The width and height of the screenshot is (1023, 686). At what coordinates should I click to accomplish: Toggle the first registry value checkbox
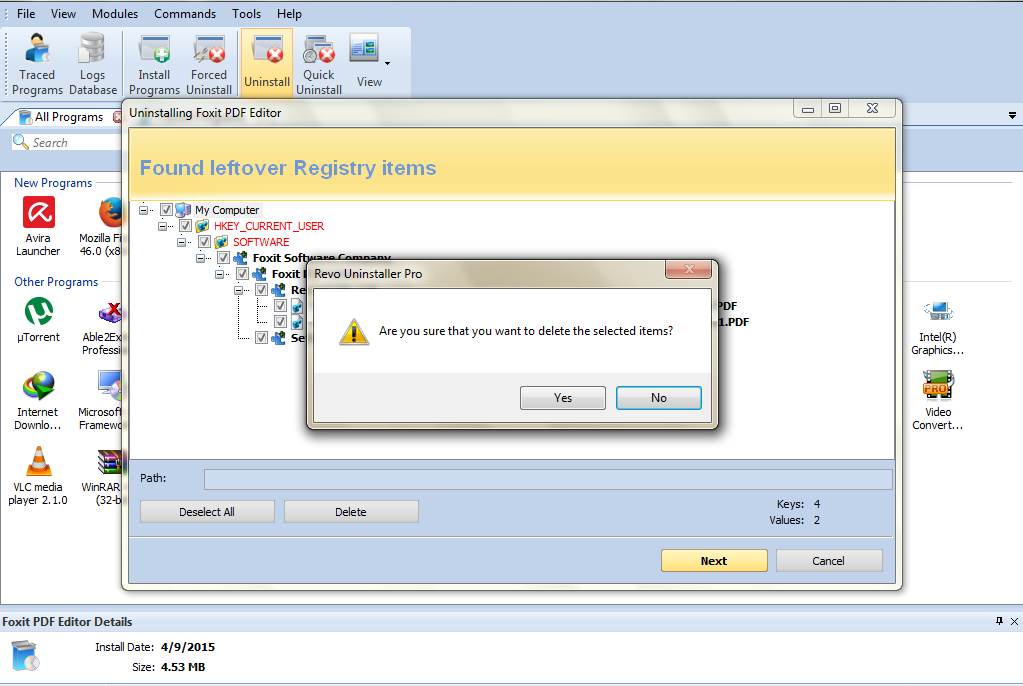(x=280, y=305)
